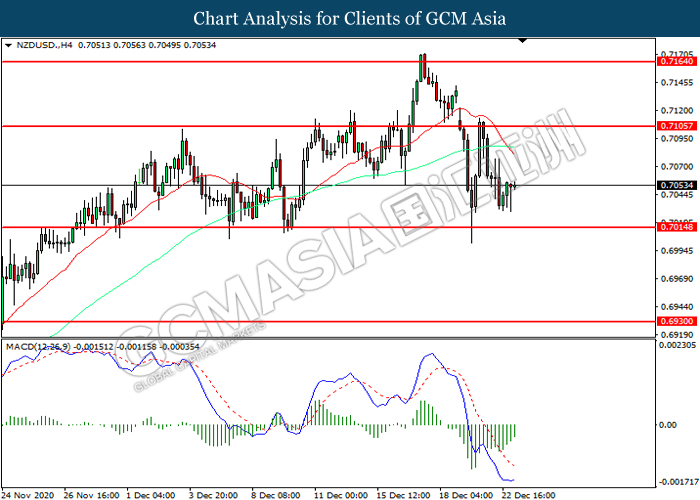Viewport: 700px width, 500px height.
Task: Click the 24 Nov 2020 date label
Action: coord(28,495)
